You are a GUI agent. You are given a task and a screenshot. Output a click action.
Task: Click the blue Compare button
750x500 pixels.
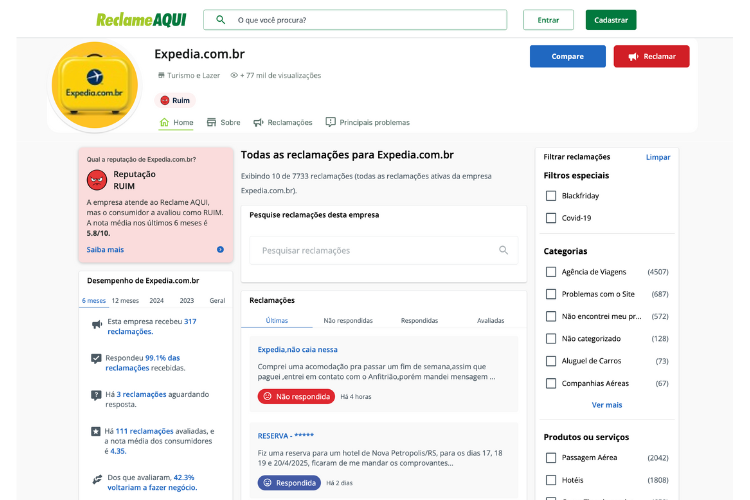567,56
